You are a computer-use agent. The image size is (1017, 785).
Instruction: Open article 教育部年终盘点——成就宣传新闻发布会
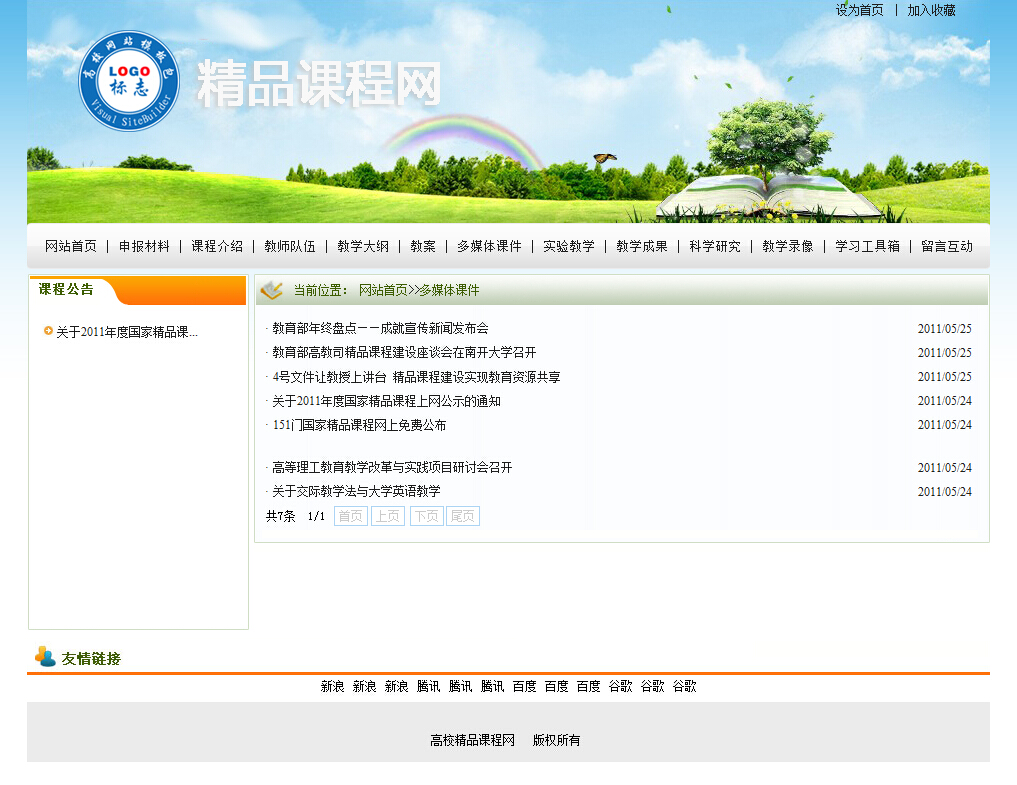380,328
